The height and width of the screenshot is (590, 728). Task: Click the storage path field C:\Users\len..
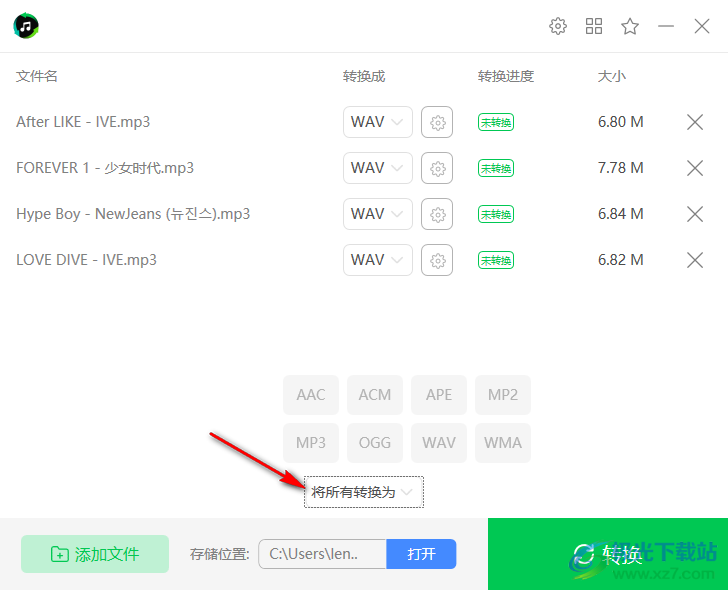323,554
